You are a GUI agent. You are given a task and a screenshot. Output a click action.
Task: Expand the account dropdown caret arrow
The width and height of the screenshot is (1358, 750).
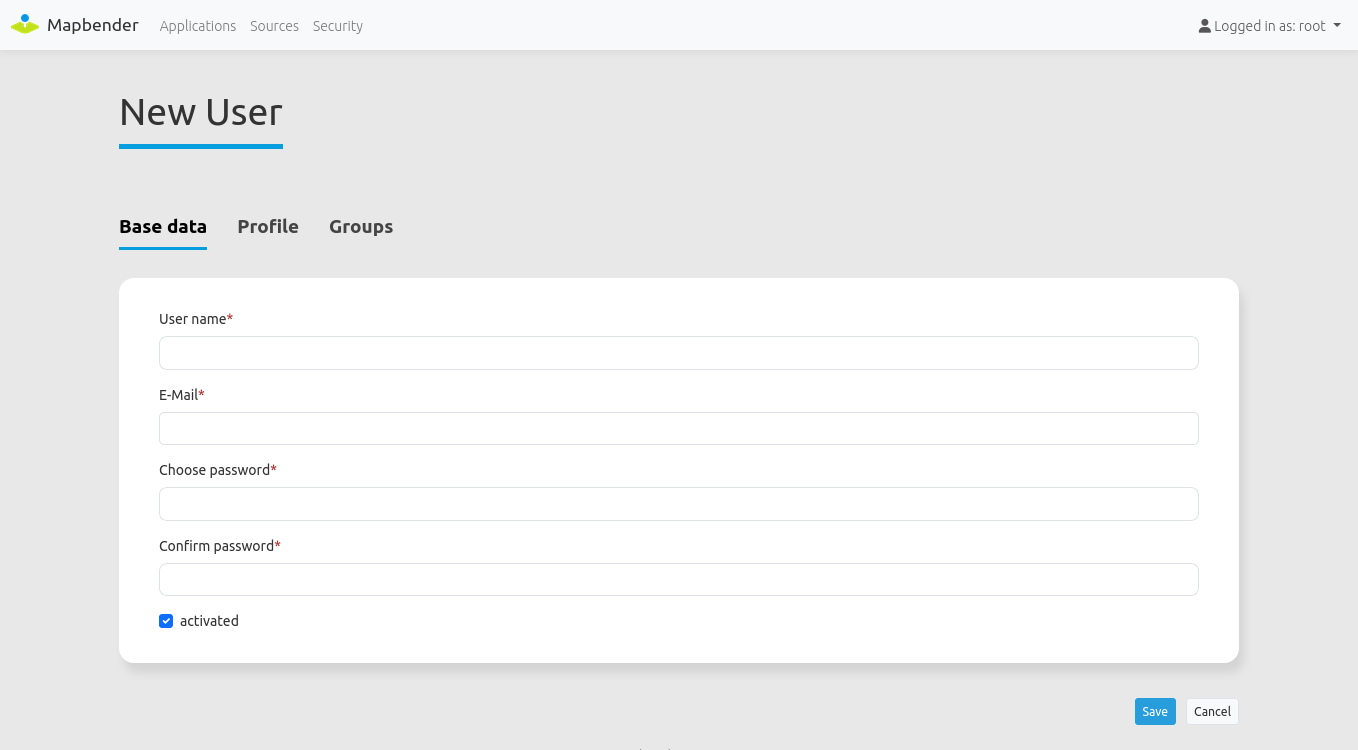1337,26
